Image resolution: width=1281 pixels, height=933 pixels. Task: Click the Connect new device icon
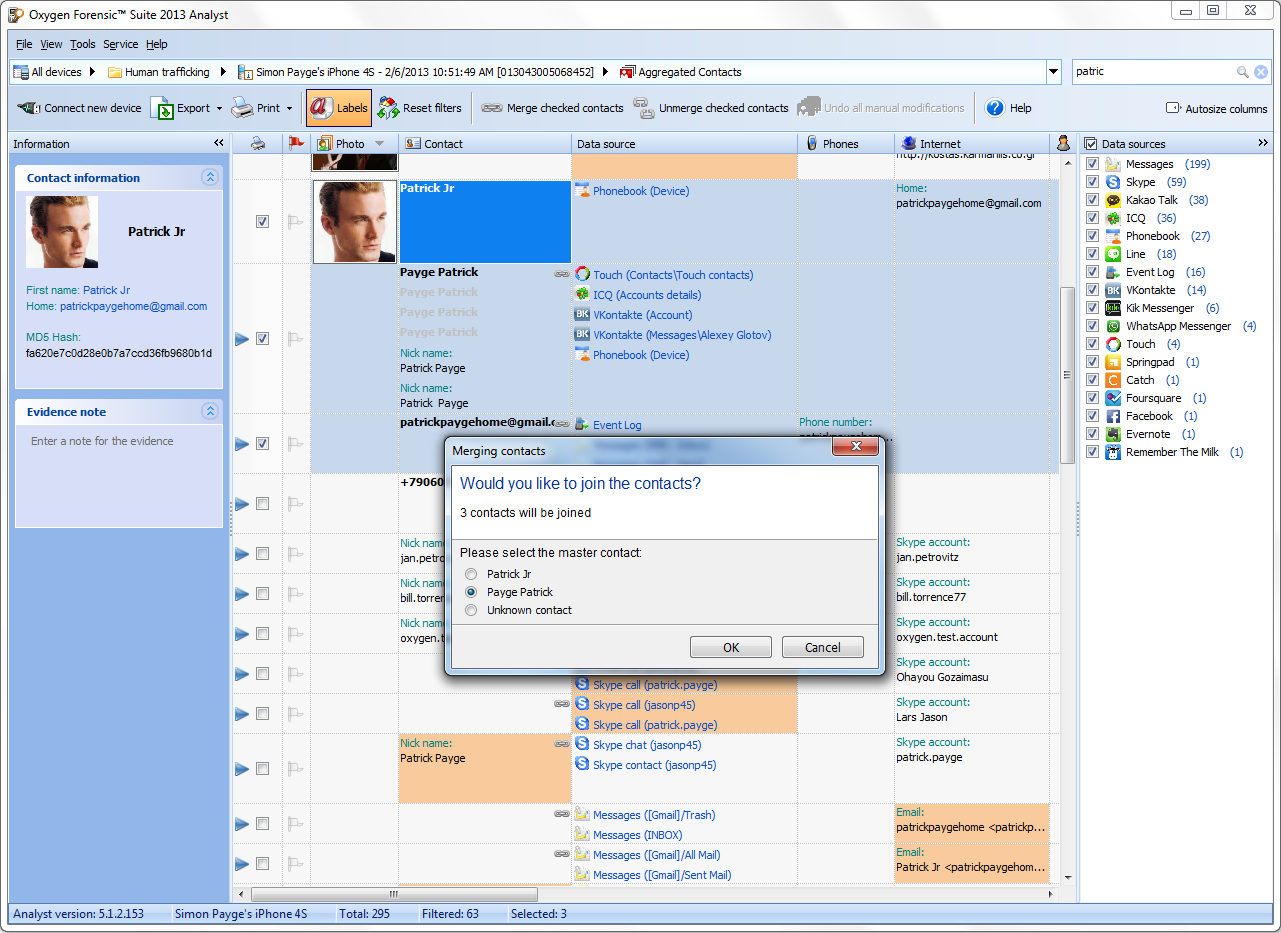[28, 108]
